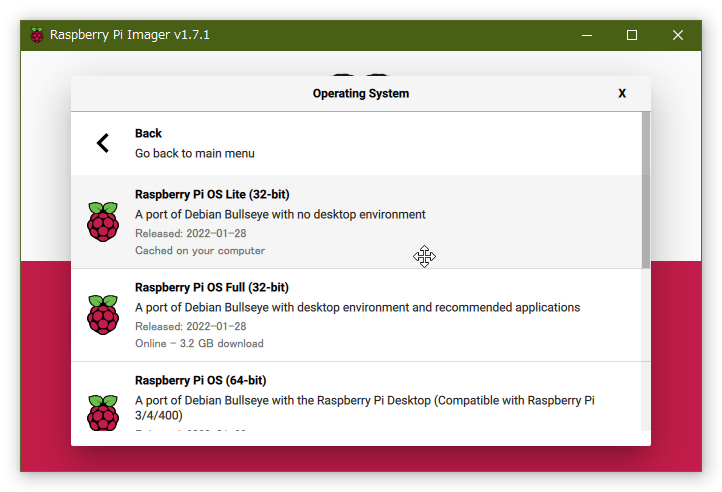The height and width of the screenshot is (492, 722).
Task: Click the 'Operating System' dialog heading
Action: click(361, 94)
